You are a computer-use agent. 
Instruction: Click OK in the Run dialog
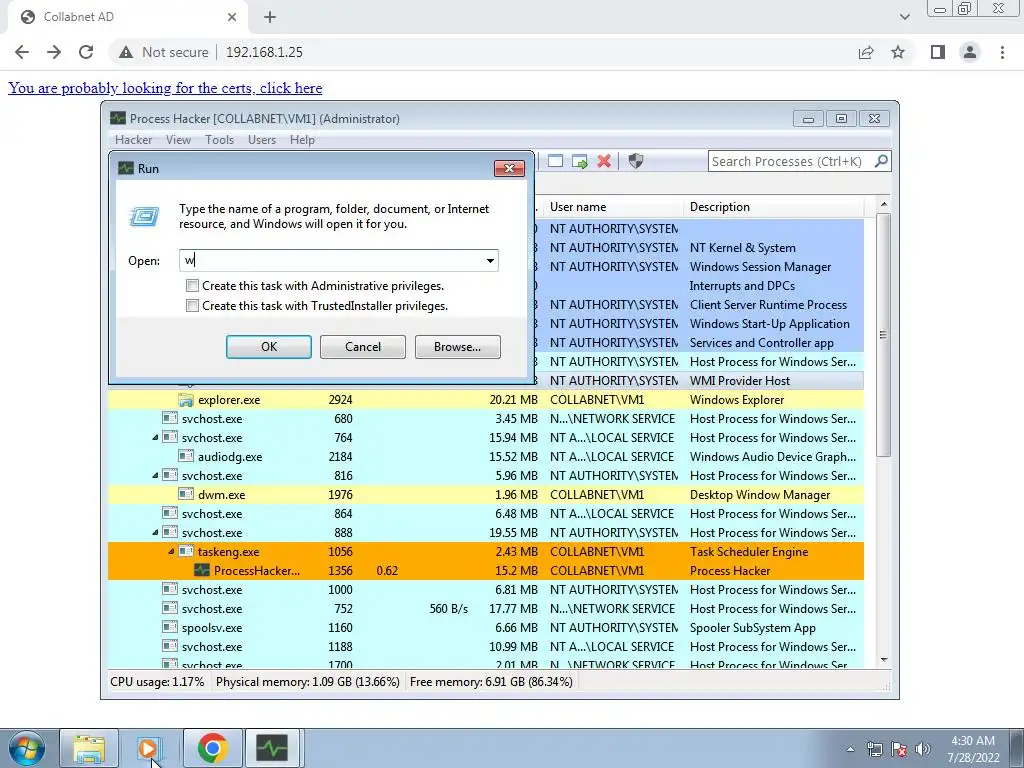(268, 347)
